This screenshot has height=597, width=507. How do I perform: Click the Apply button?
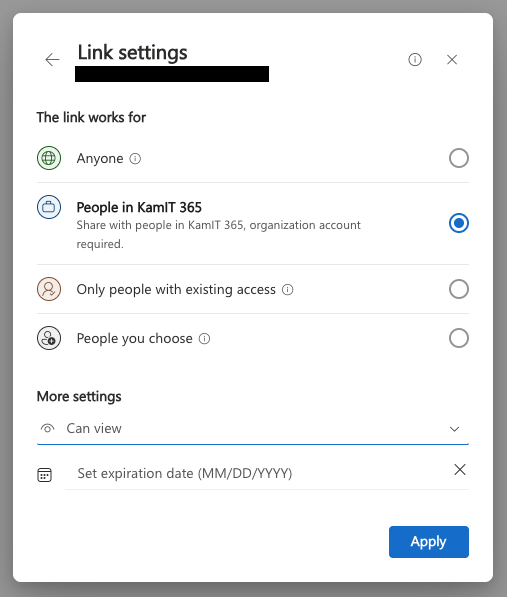pyautogui.click(x=429, y=542)
